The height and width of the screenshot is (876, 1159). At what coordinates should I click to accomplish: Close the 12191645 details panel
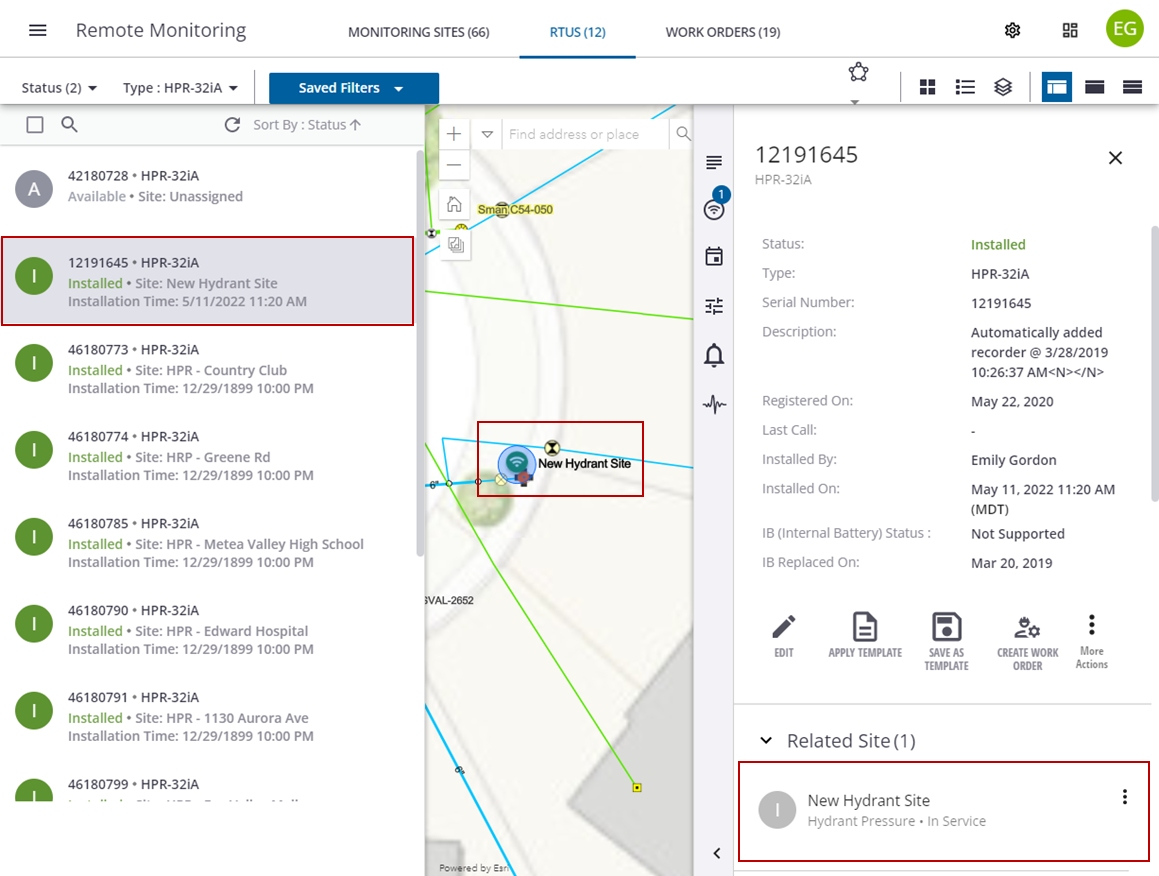click(1115, 157)
